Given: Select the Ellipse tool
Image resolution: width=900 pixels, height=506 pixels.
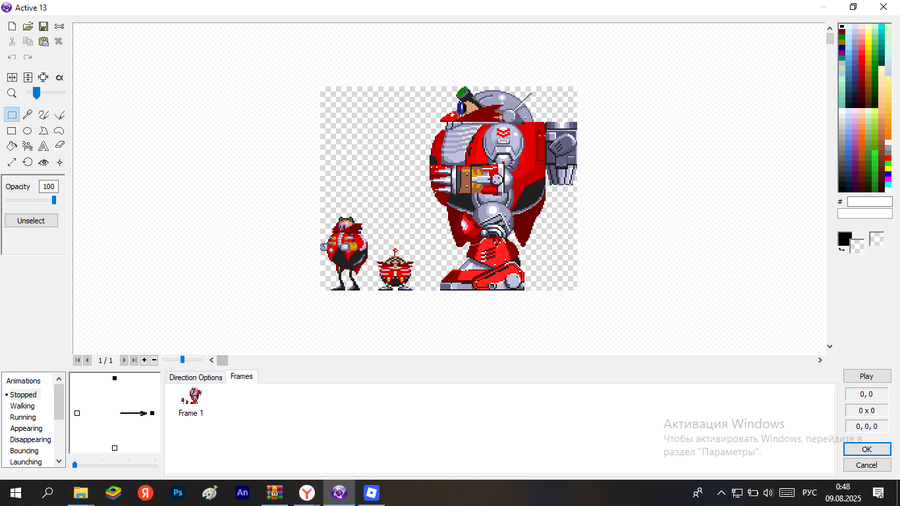Looking at the screenshot, I should (28, 131).
